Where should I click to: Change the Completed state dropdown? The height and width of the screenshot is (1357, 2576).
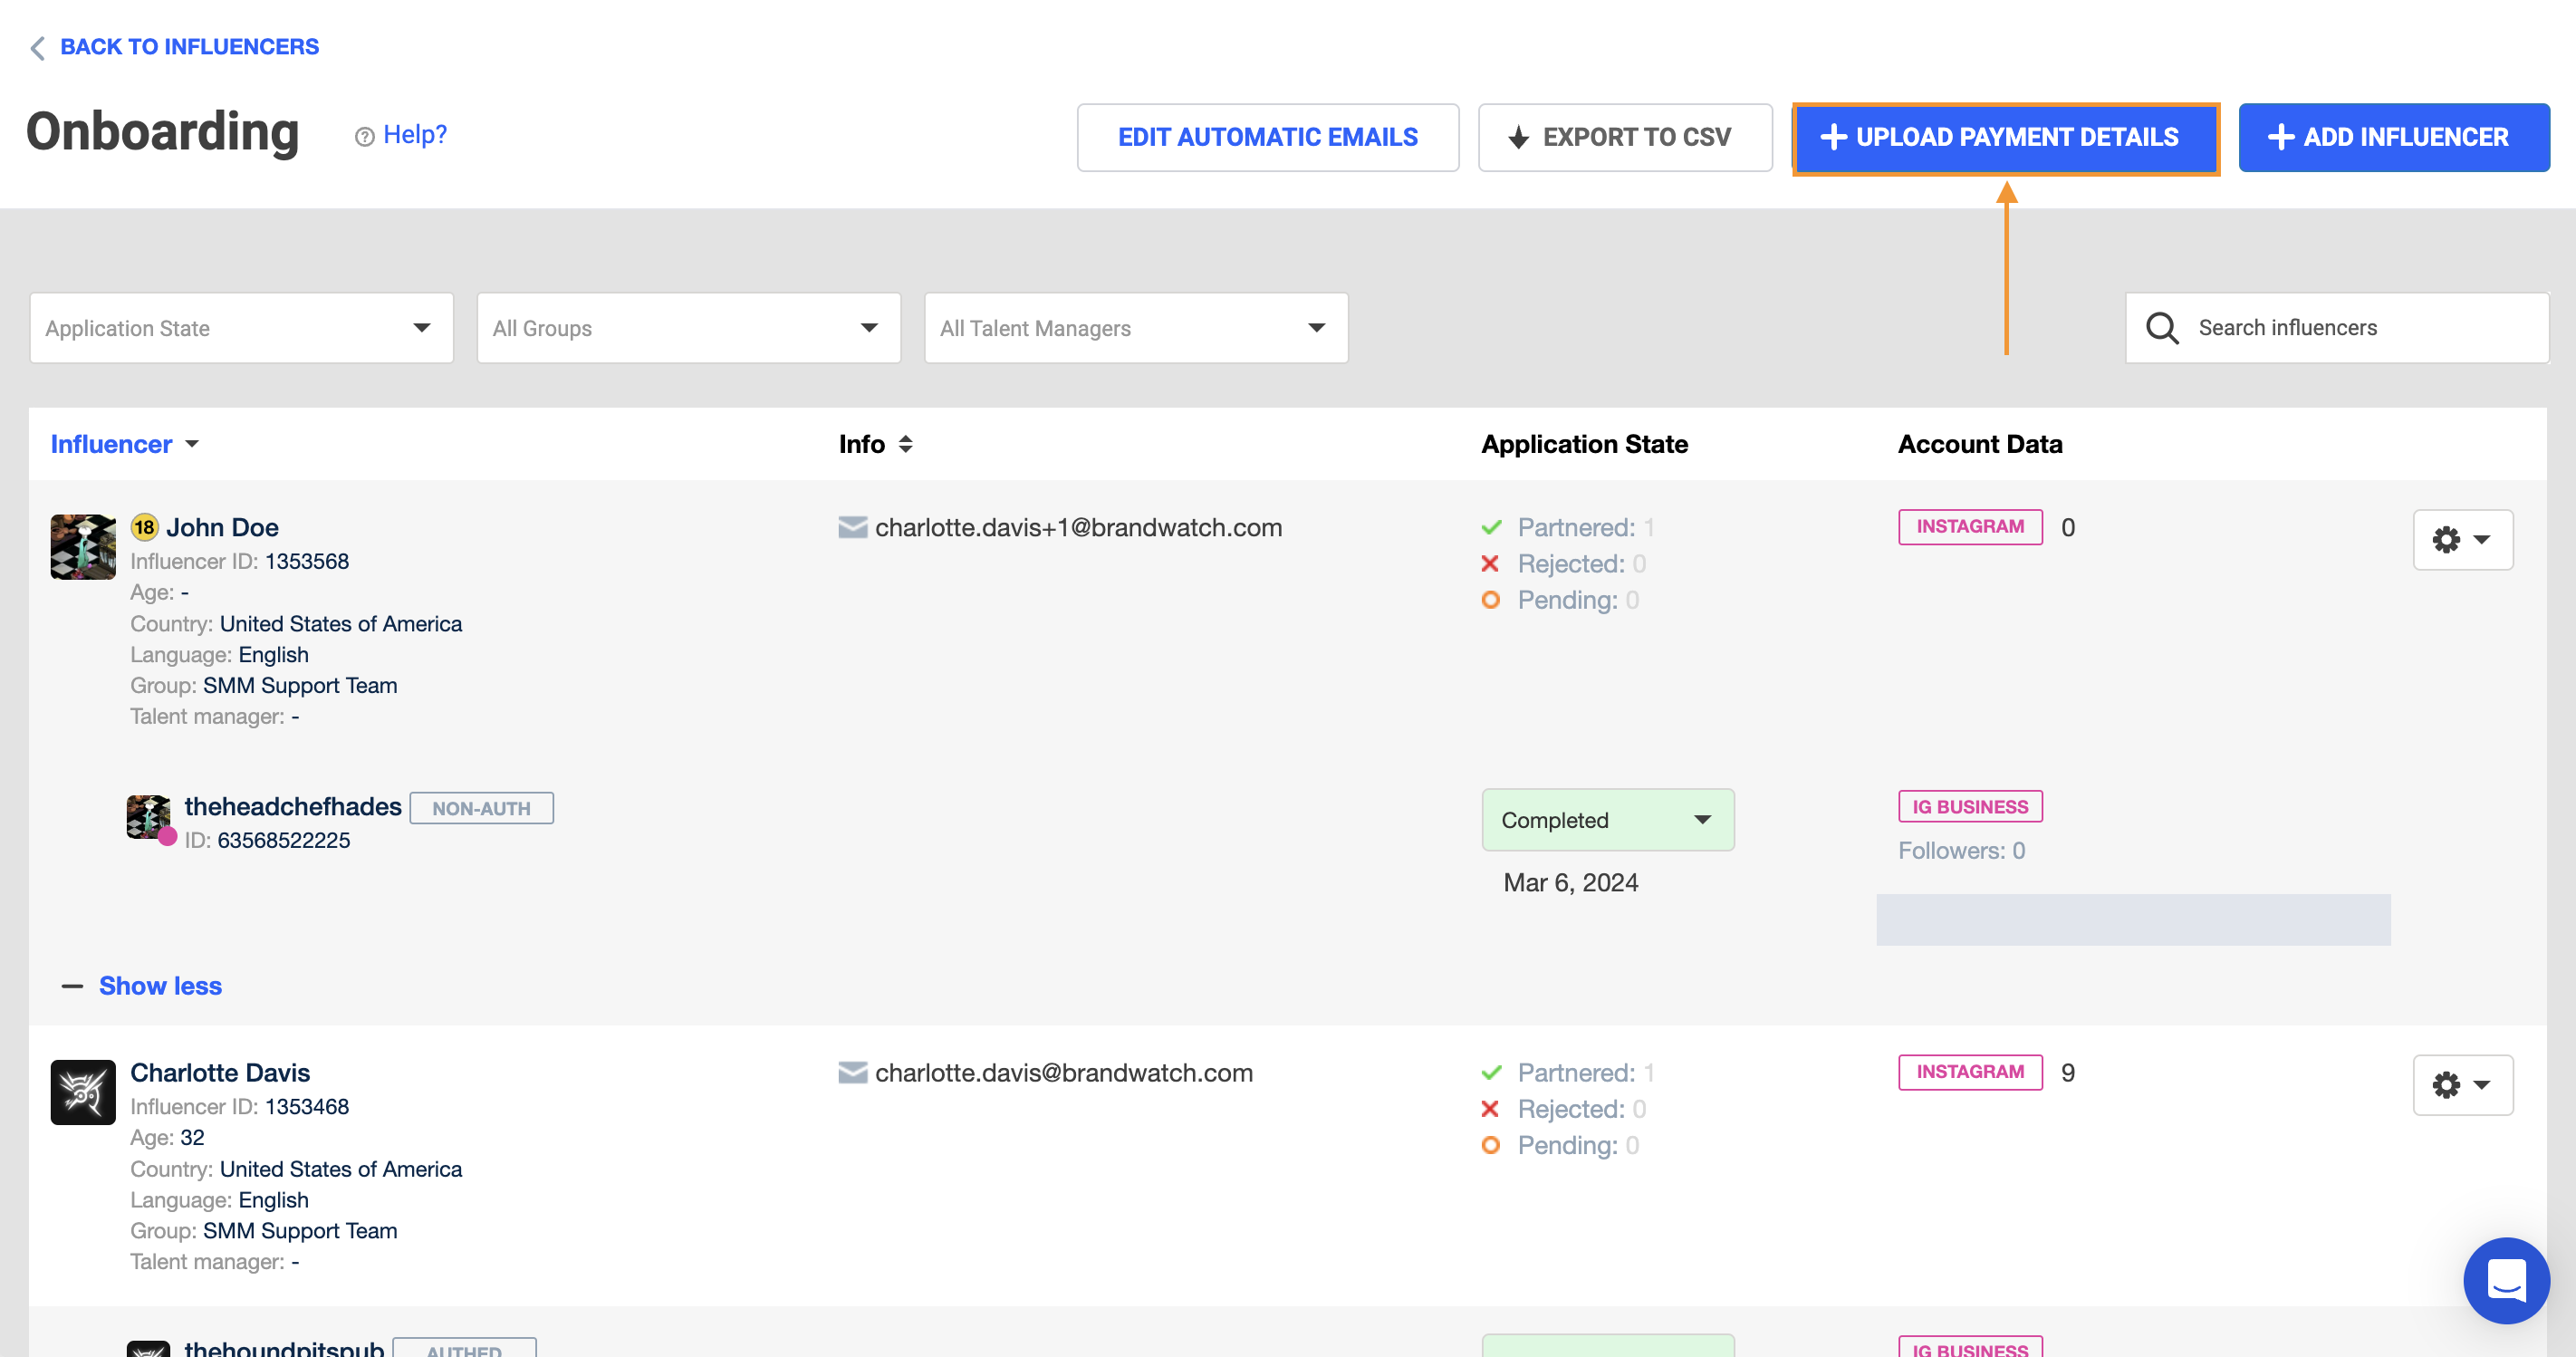(1607, 820)
